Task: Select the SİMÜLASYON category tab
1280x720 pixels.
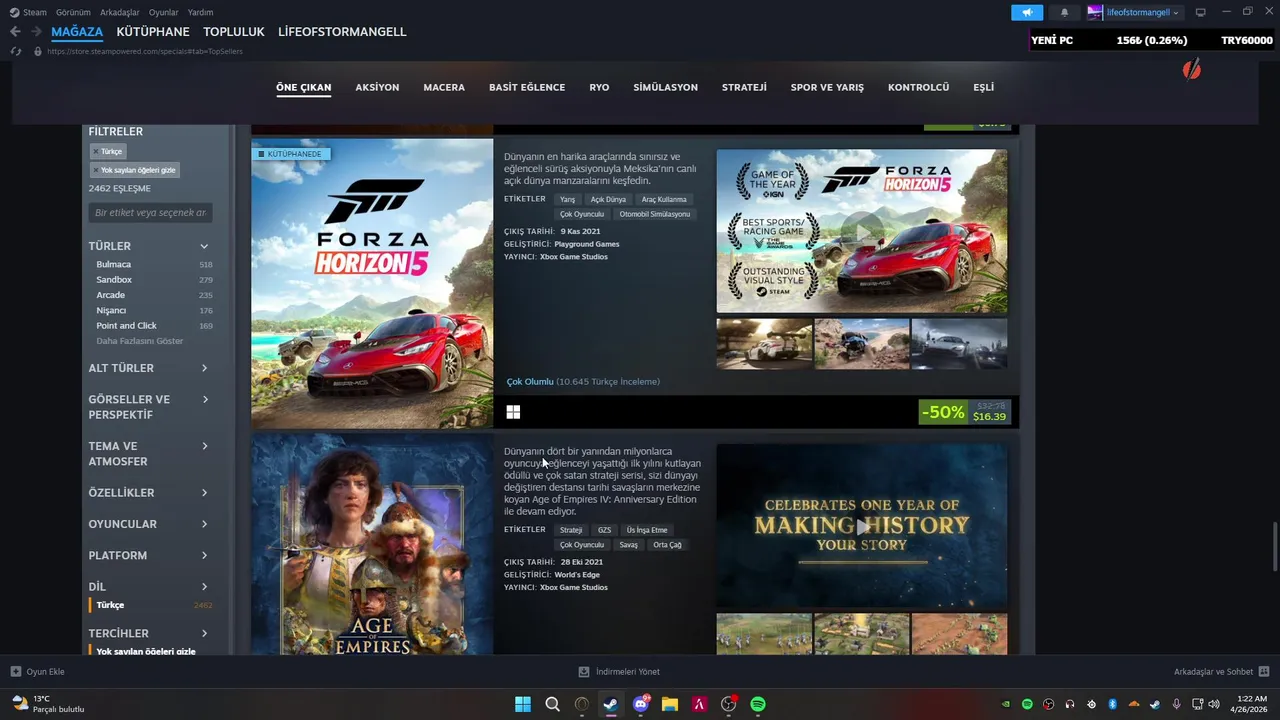Action: 665,87
